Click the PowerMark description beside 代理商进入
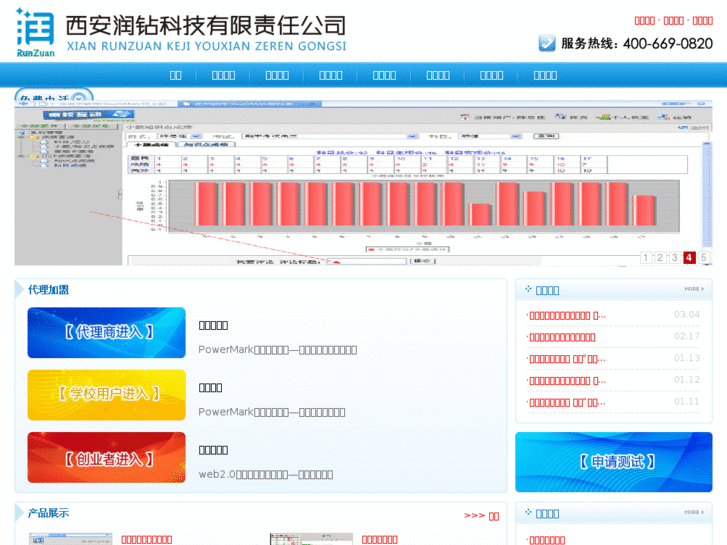 277,350
